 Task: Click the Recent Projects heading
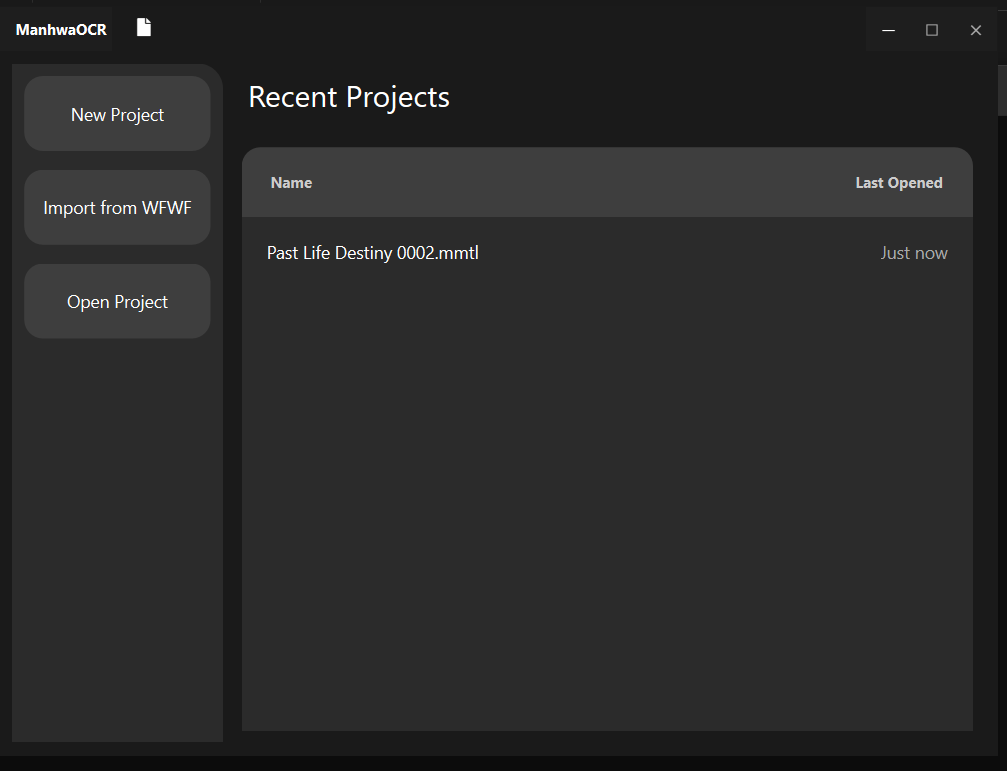(x=349, y=97)
